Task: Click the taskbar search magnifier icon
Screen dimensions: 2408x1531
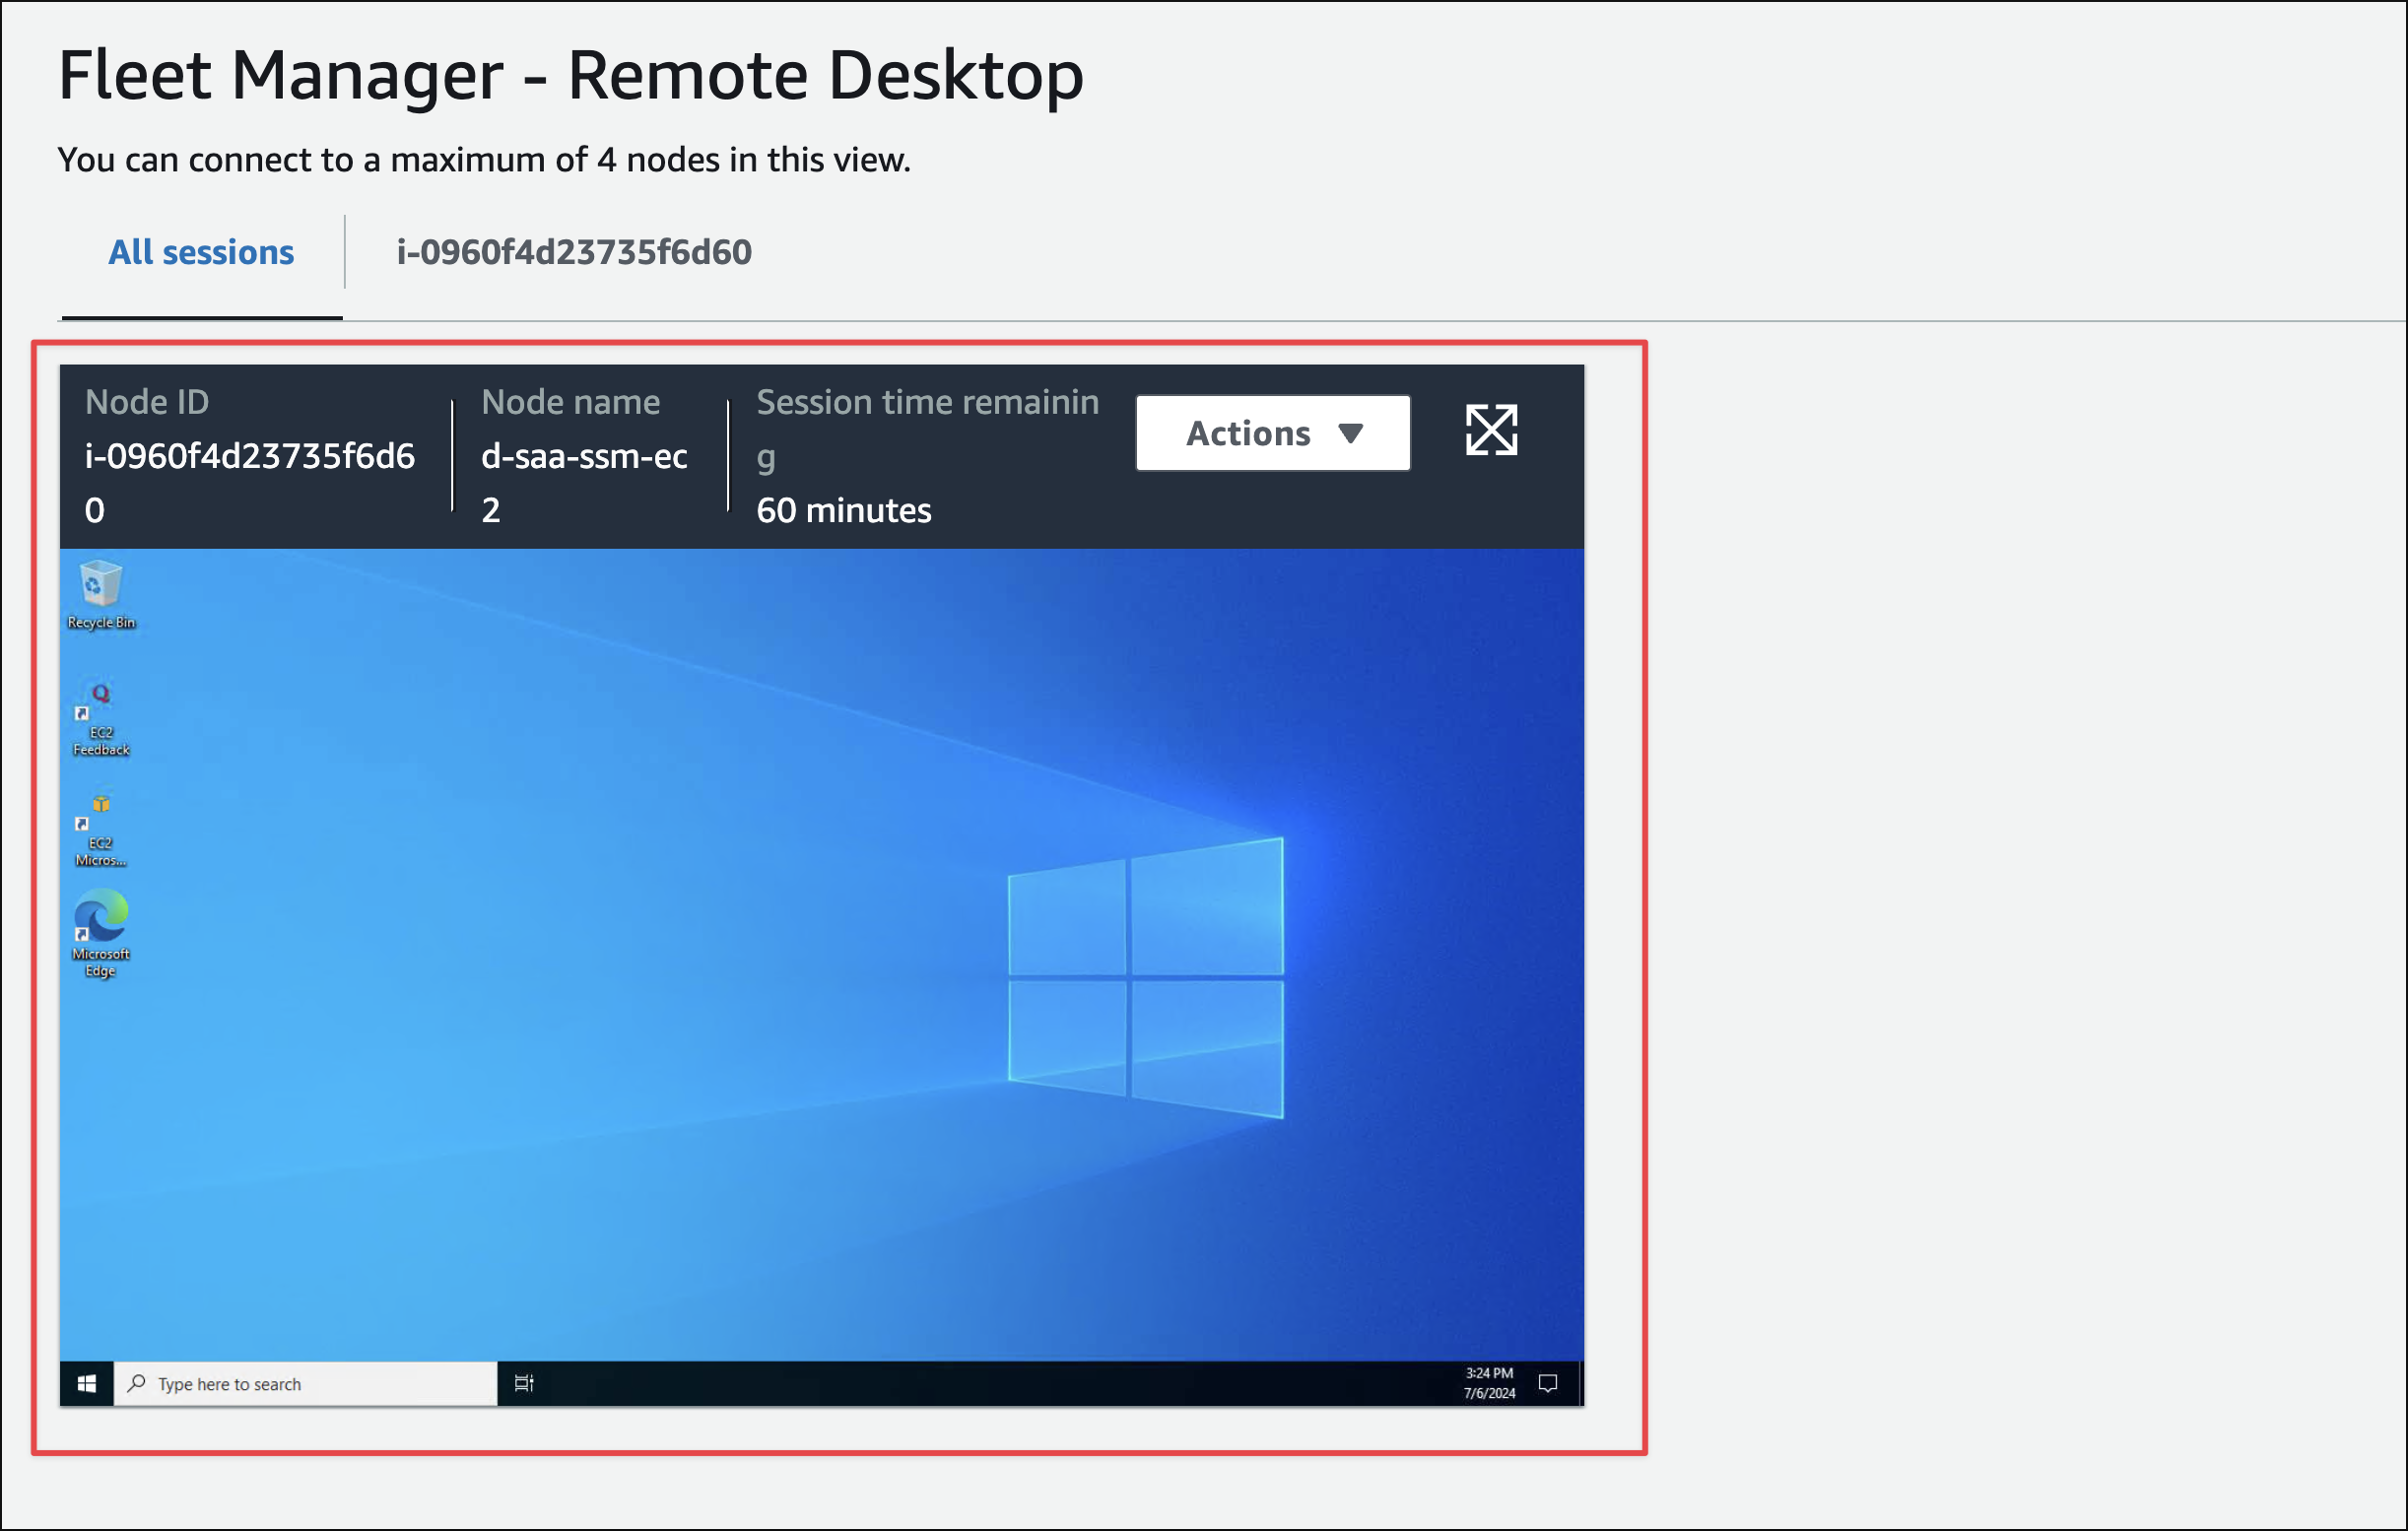Action: (x=137, y=1383)
